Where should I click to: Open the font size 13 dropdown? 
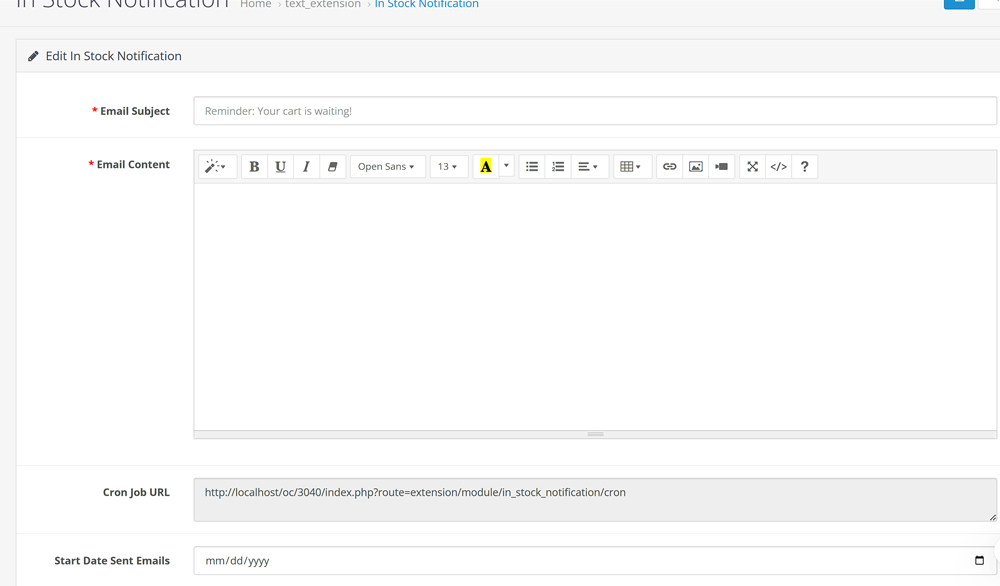(448, 167)
